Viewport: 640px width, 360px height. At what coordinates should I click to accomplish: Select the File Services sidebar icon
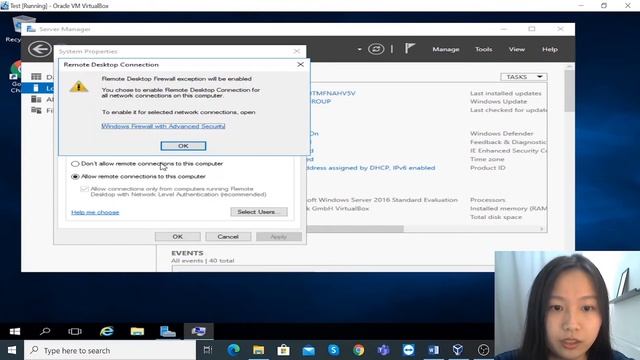pos(36,110)
